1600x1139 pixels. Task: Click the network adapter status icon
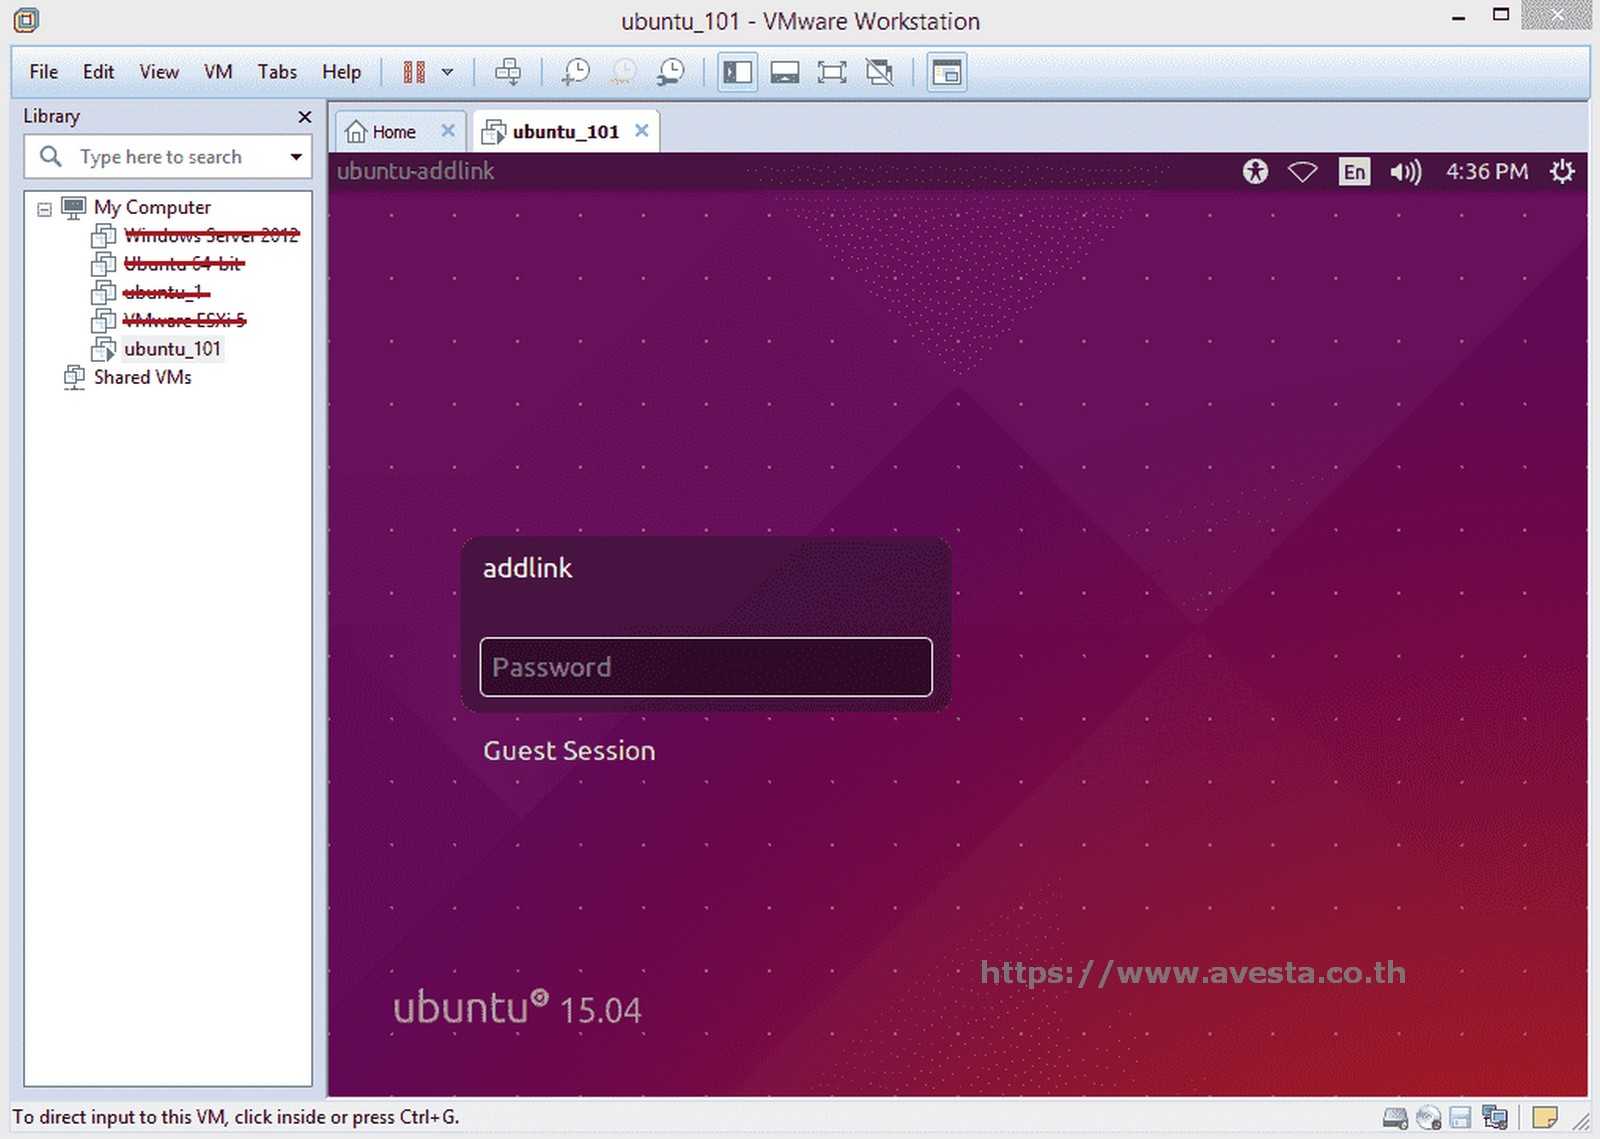click(x=1495, y=1117)
